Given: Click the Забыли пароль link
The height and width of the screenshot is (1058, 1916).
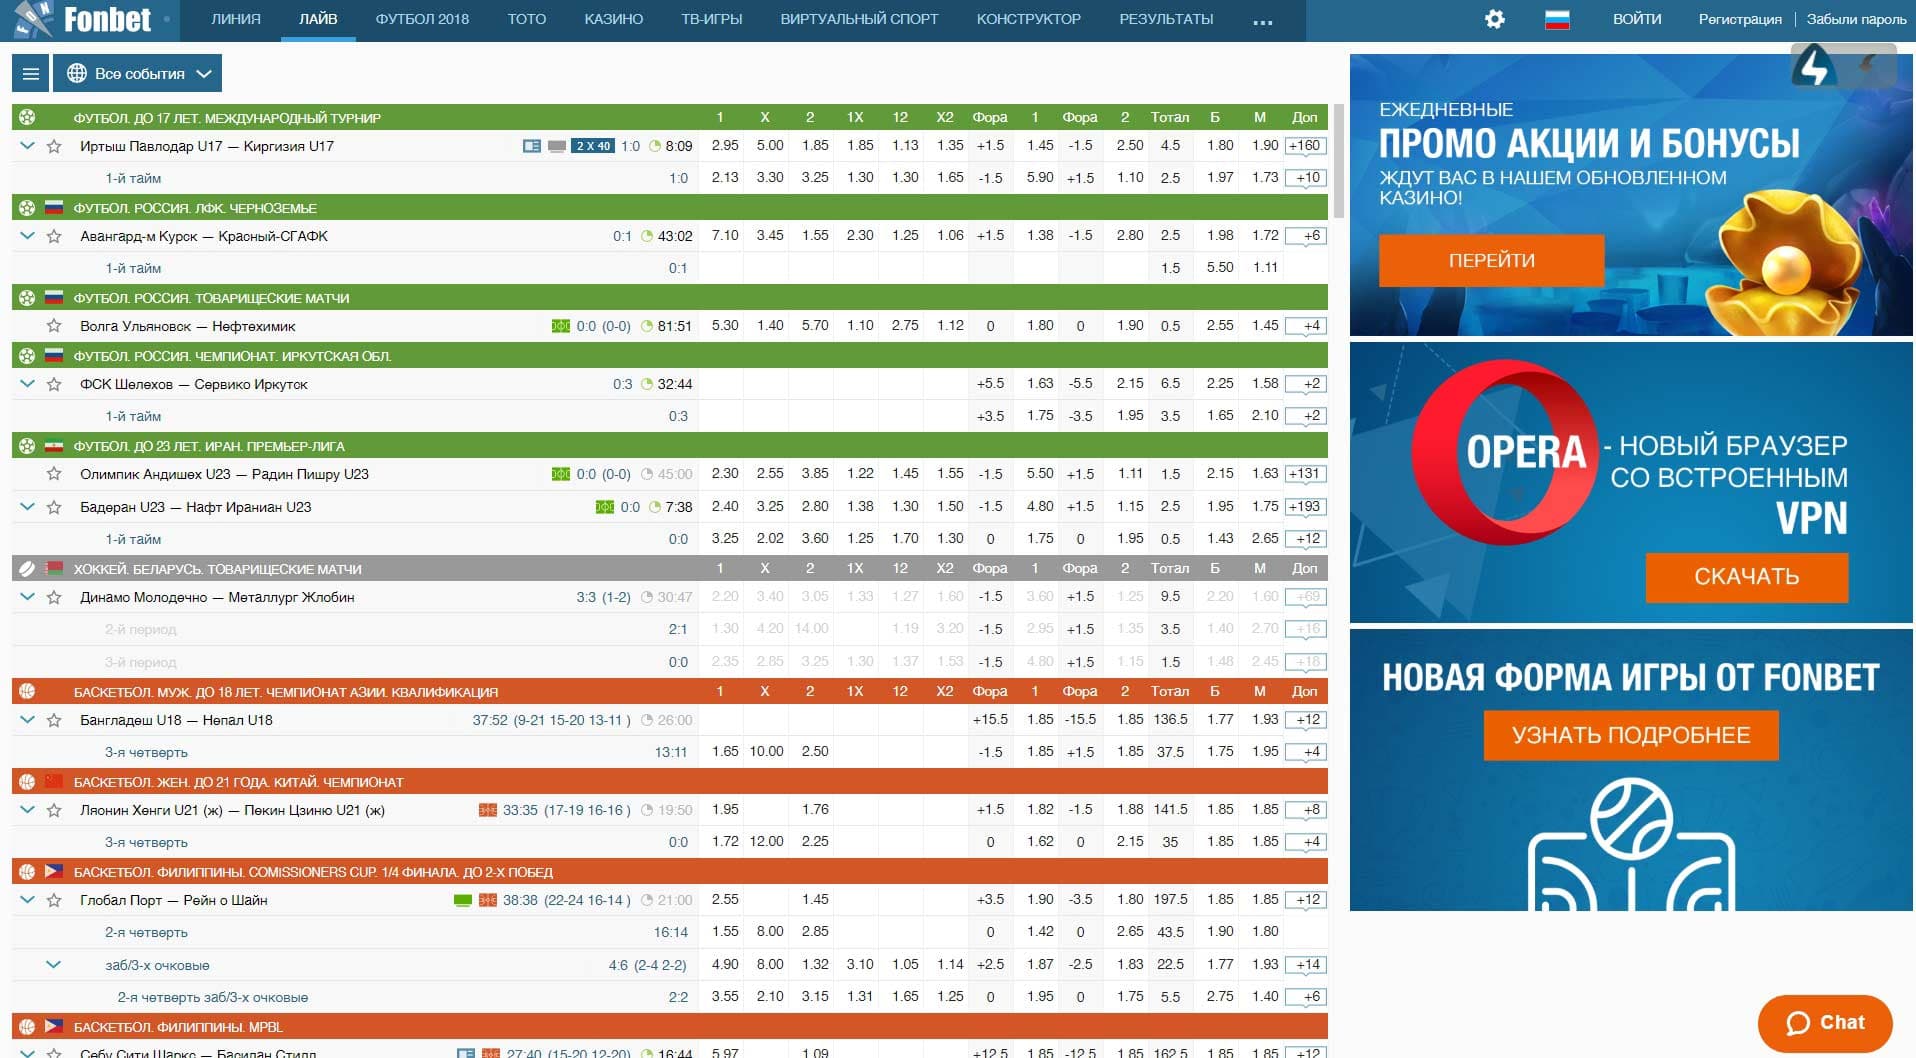Looking at the screenshot, I should (1856, 19).
